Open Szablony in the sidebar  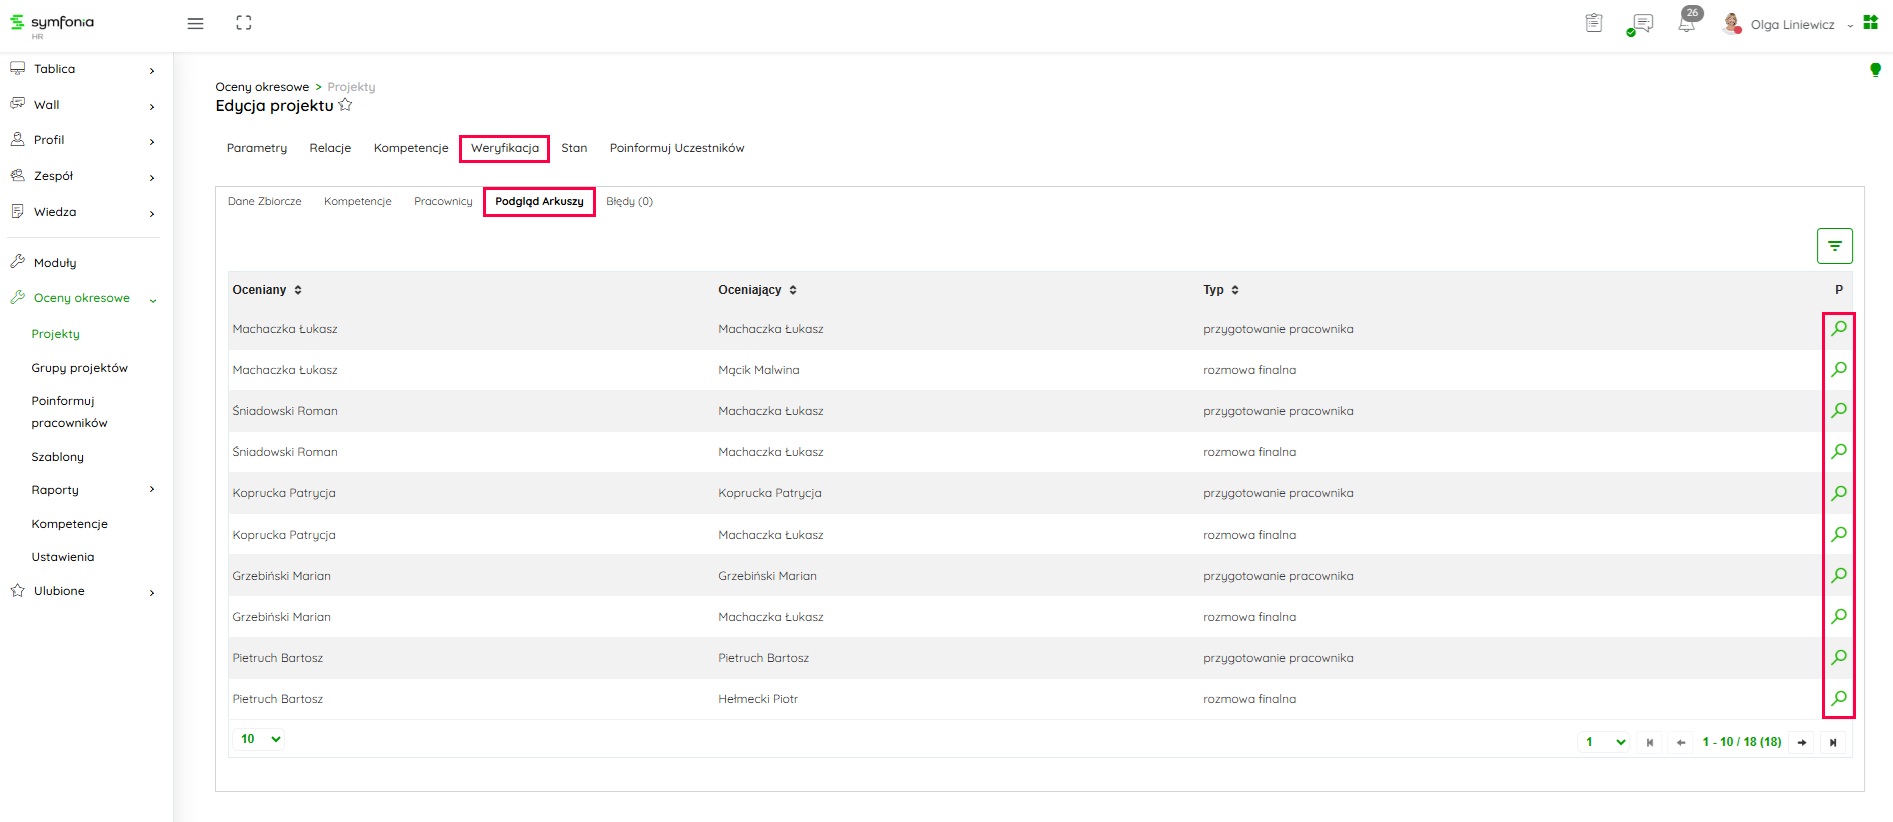click(58, 457)
